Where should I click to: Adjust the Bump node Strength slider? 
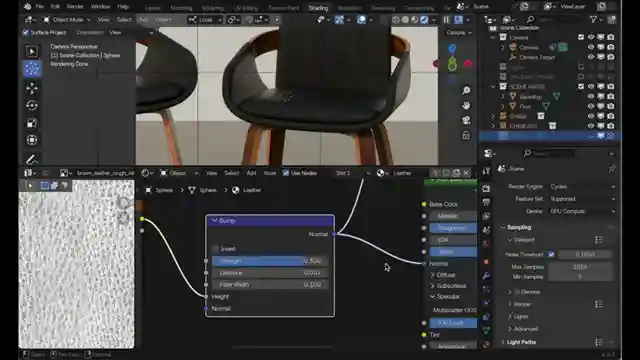point(270,261)
